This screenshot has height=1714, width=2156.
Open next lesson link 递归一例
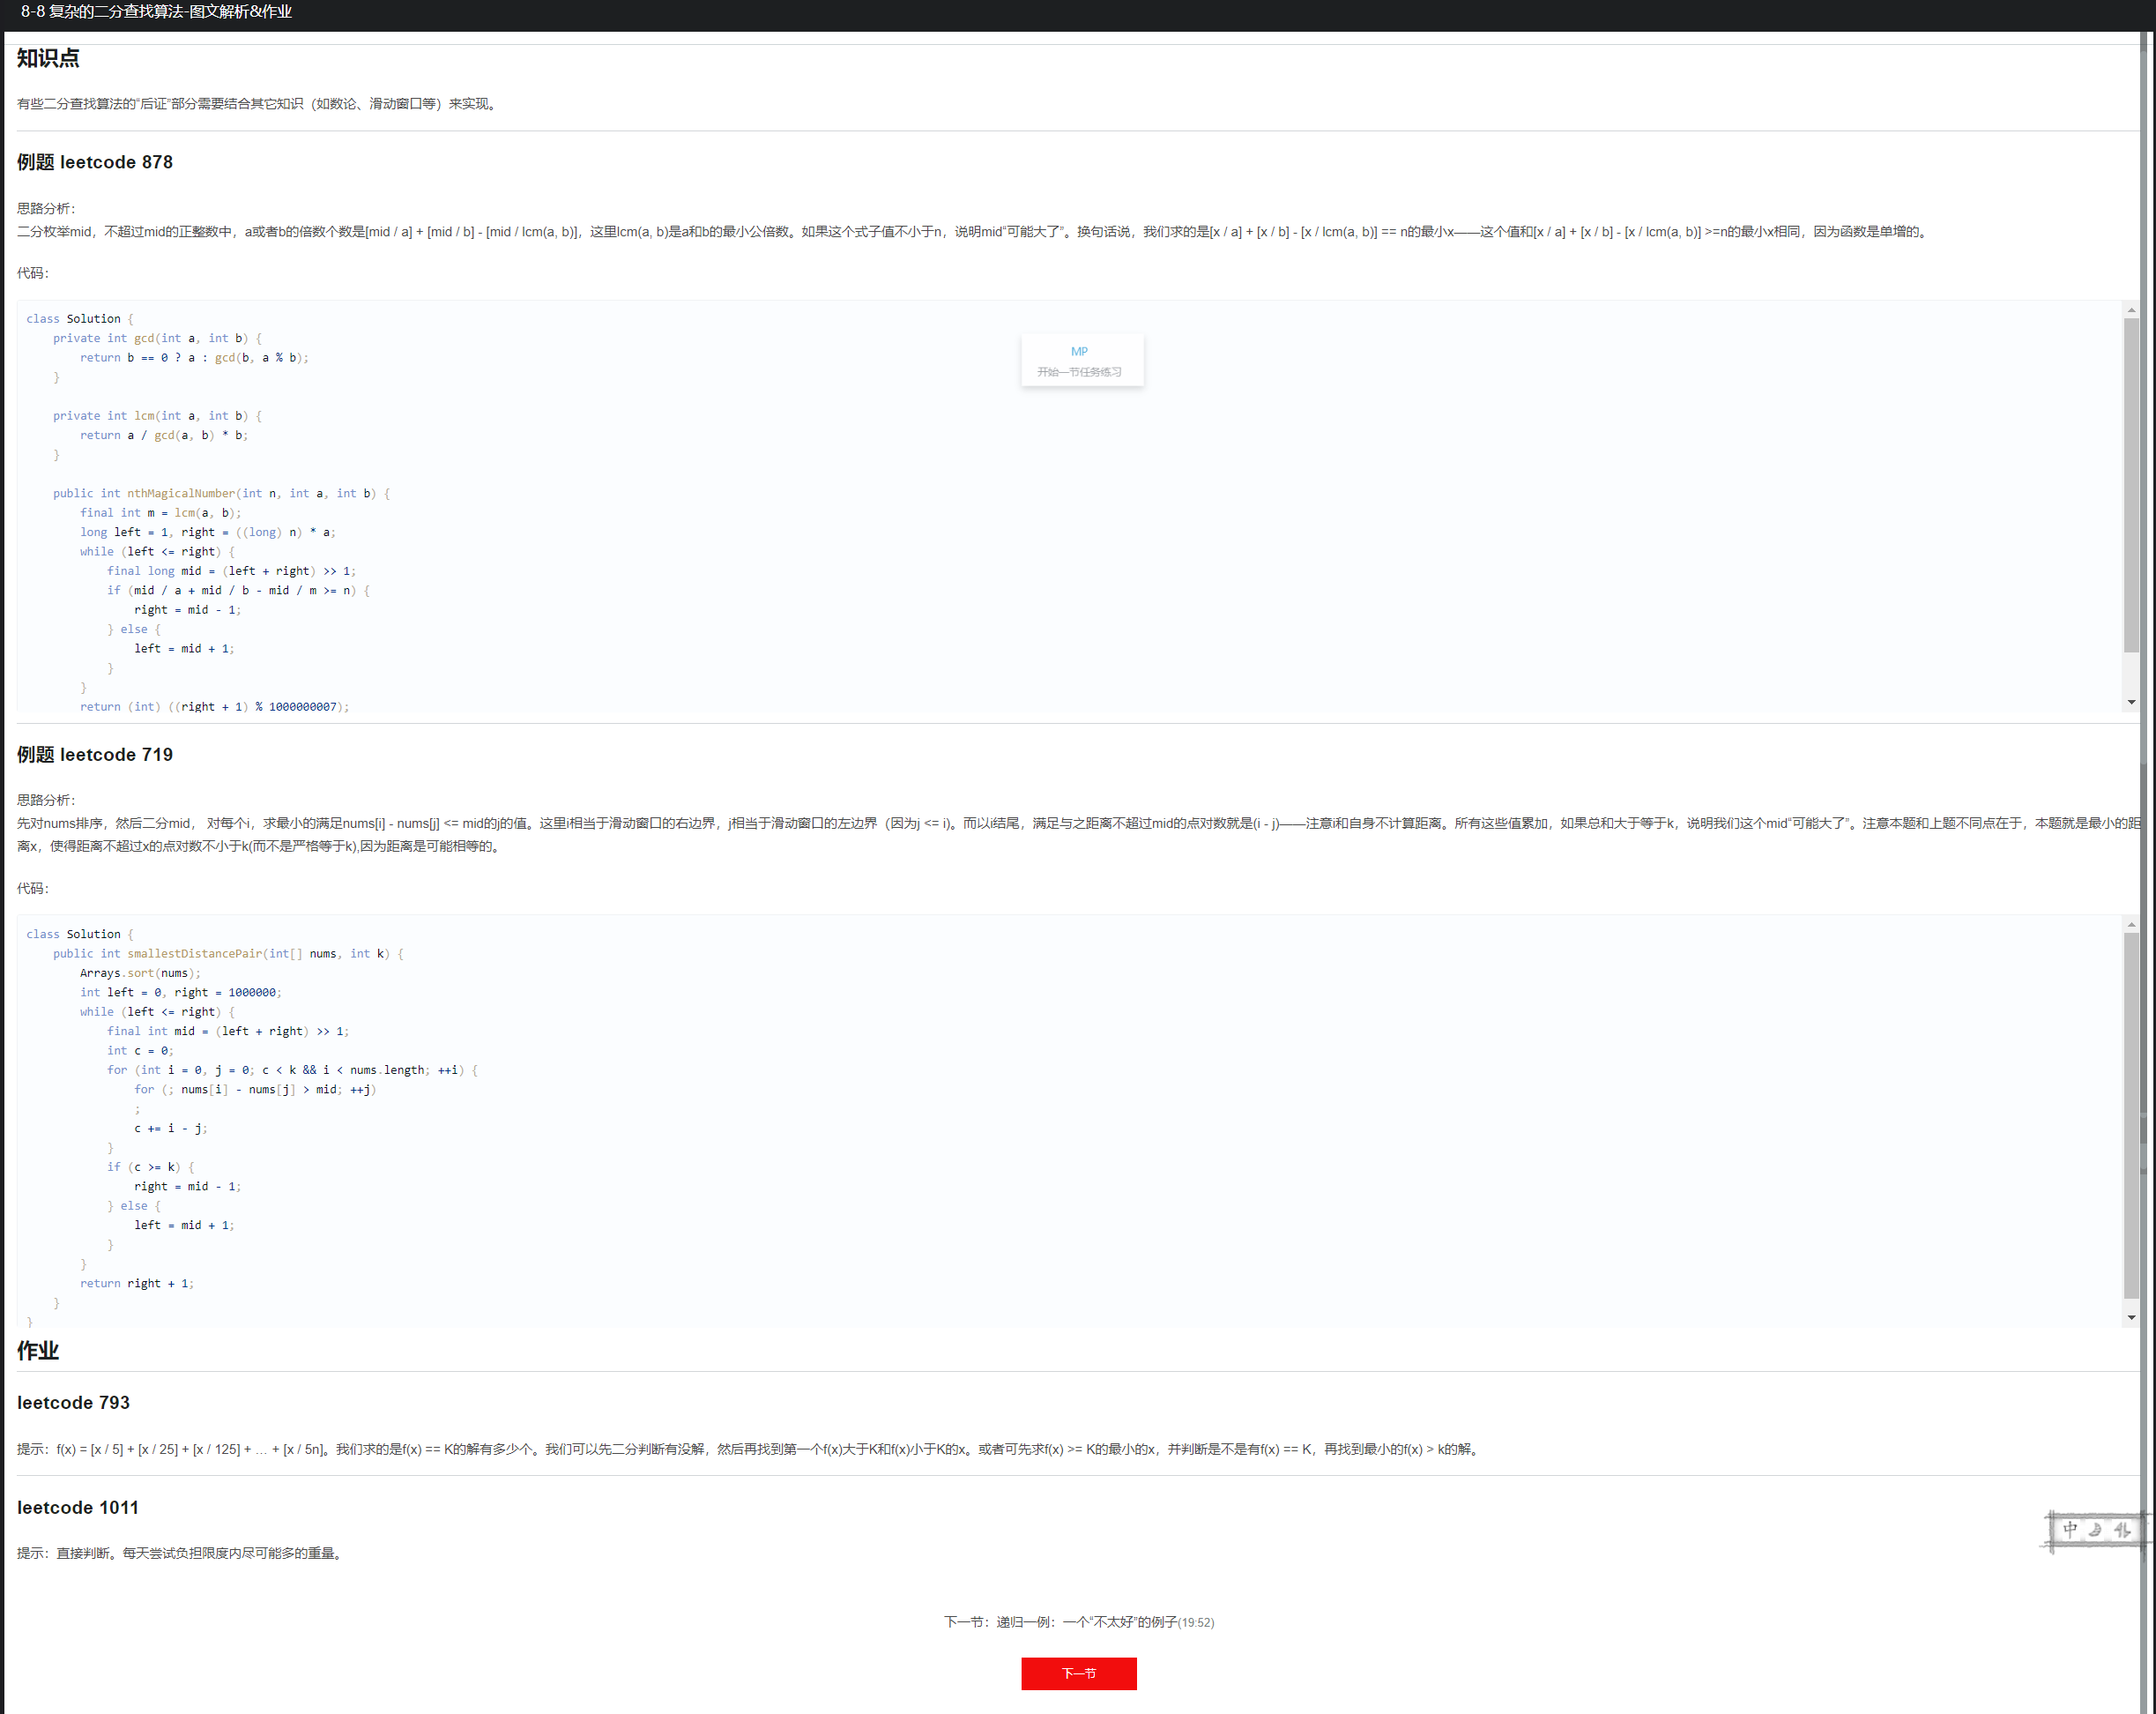tap(1078, 1621)
